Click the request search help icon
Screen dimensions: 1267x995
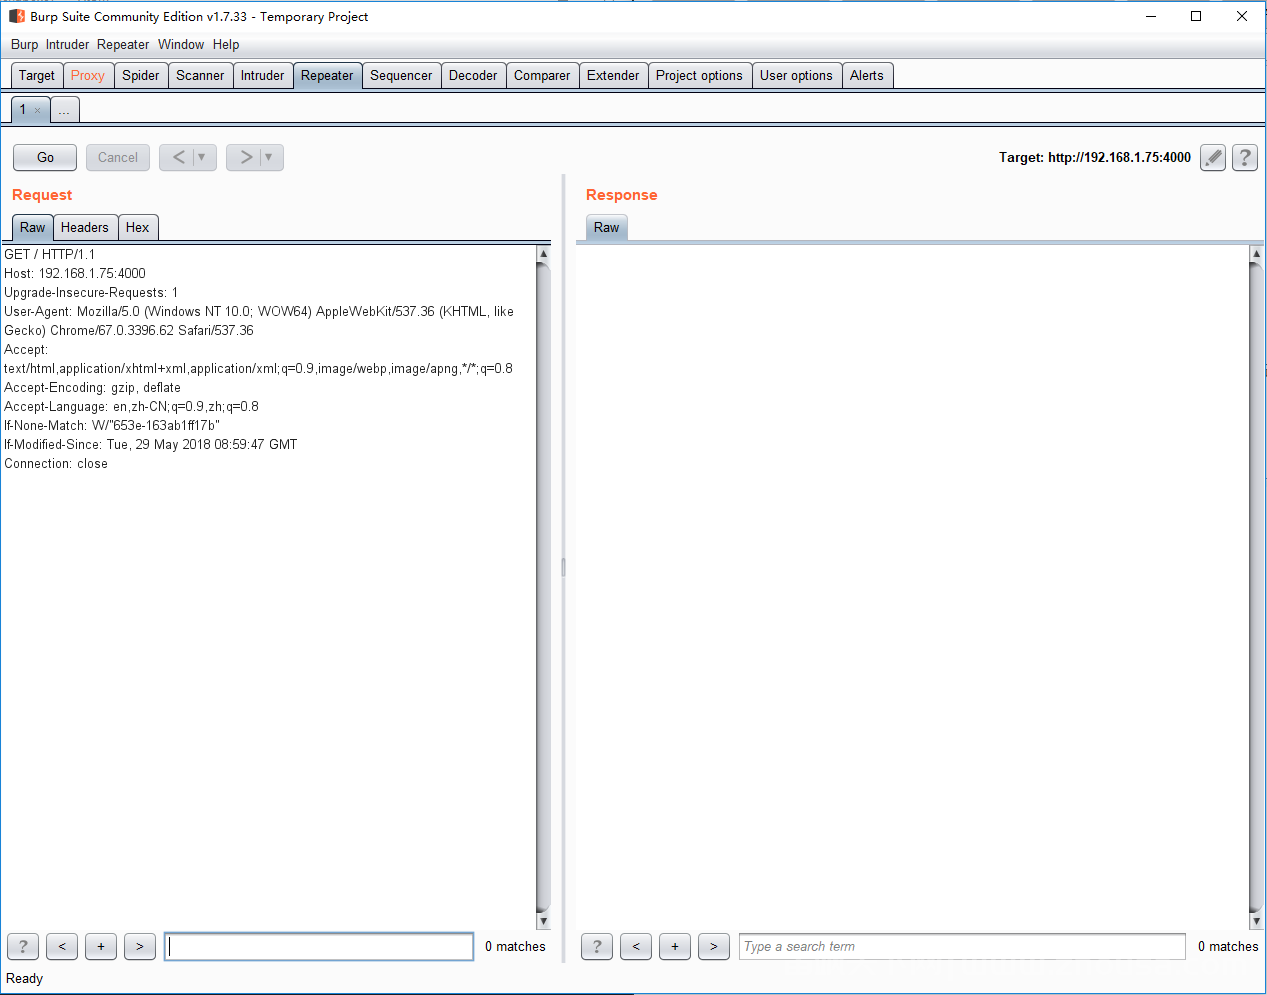pos(23,946)
